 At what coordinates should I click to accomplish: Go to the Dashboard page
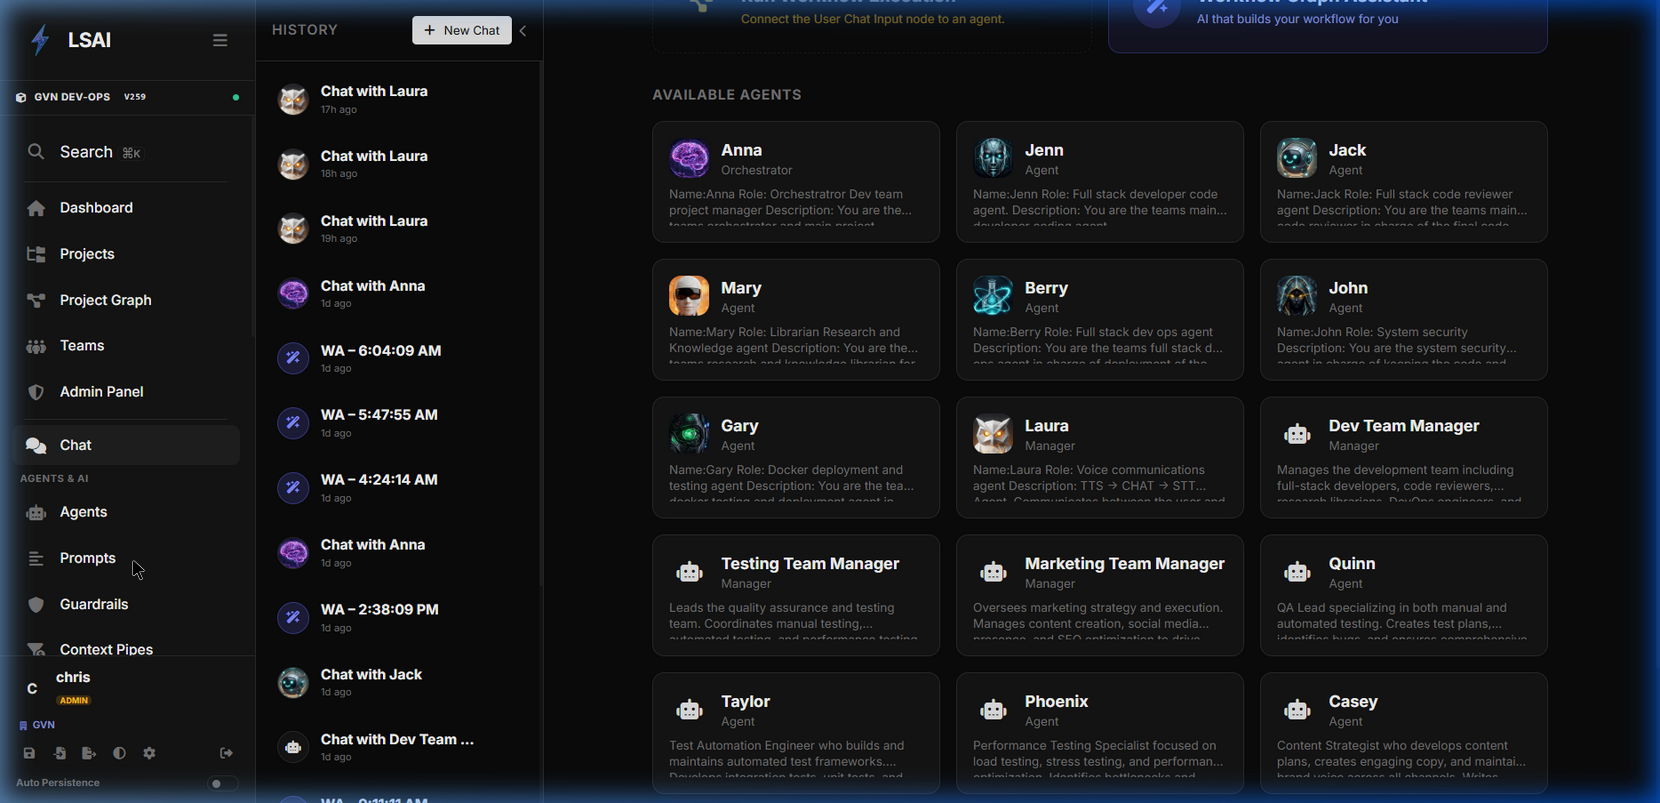[x=127, y=208]
